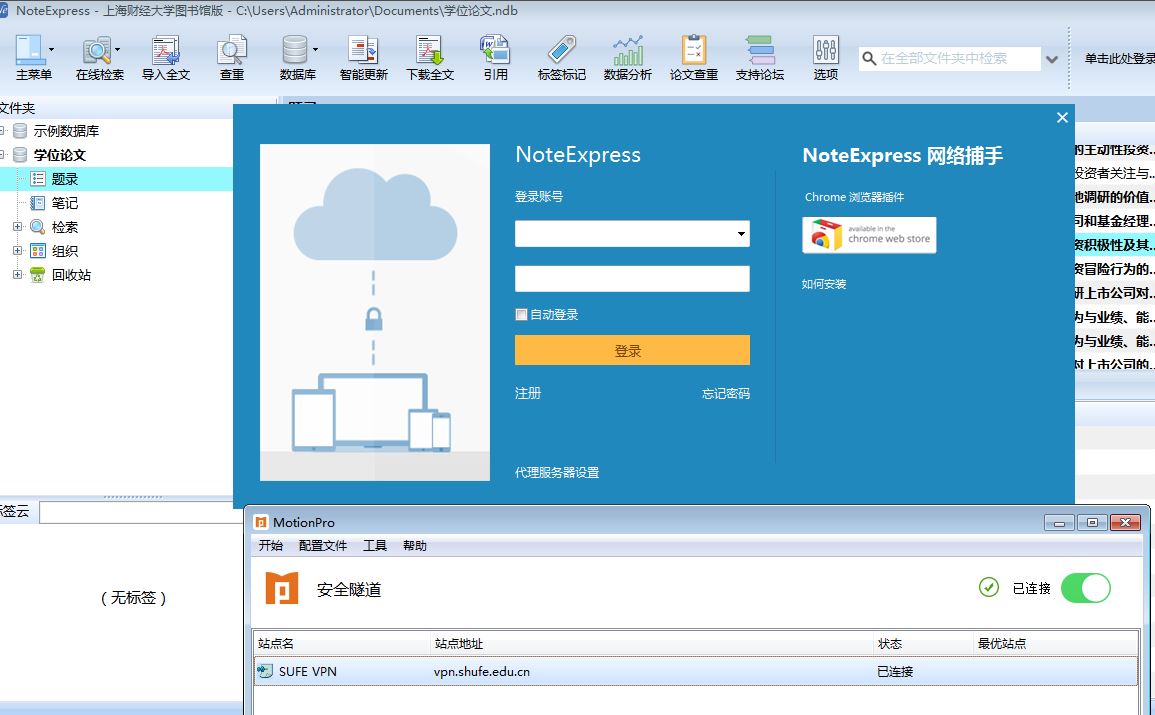
Task: Follow the 忘记密码 forgot password link
Action: [726, 393]
